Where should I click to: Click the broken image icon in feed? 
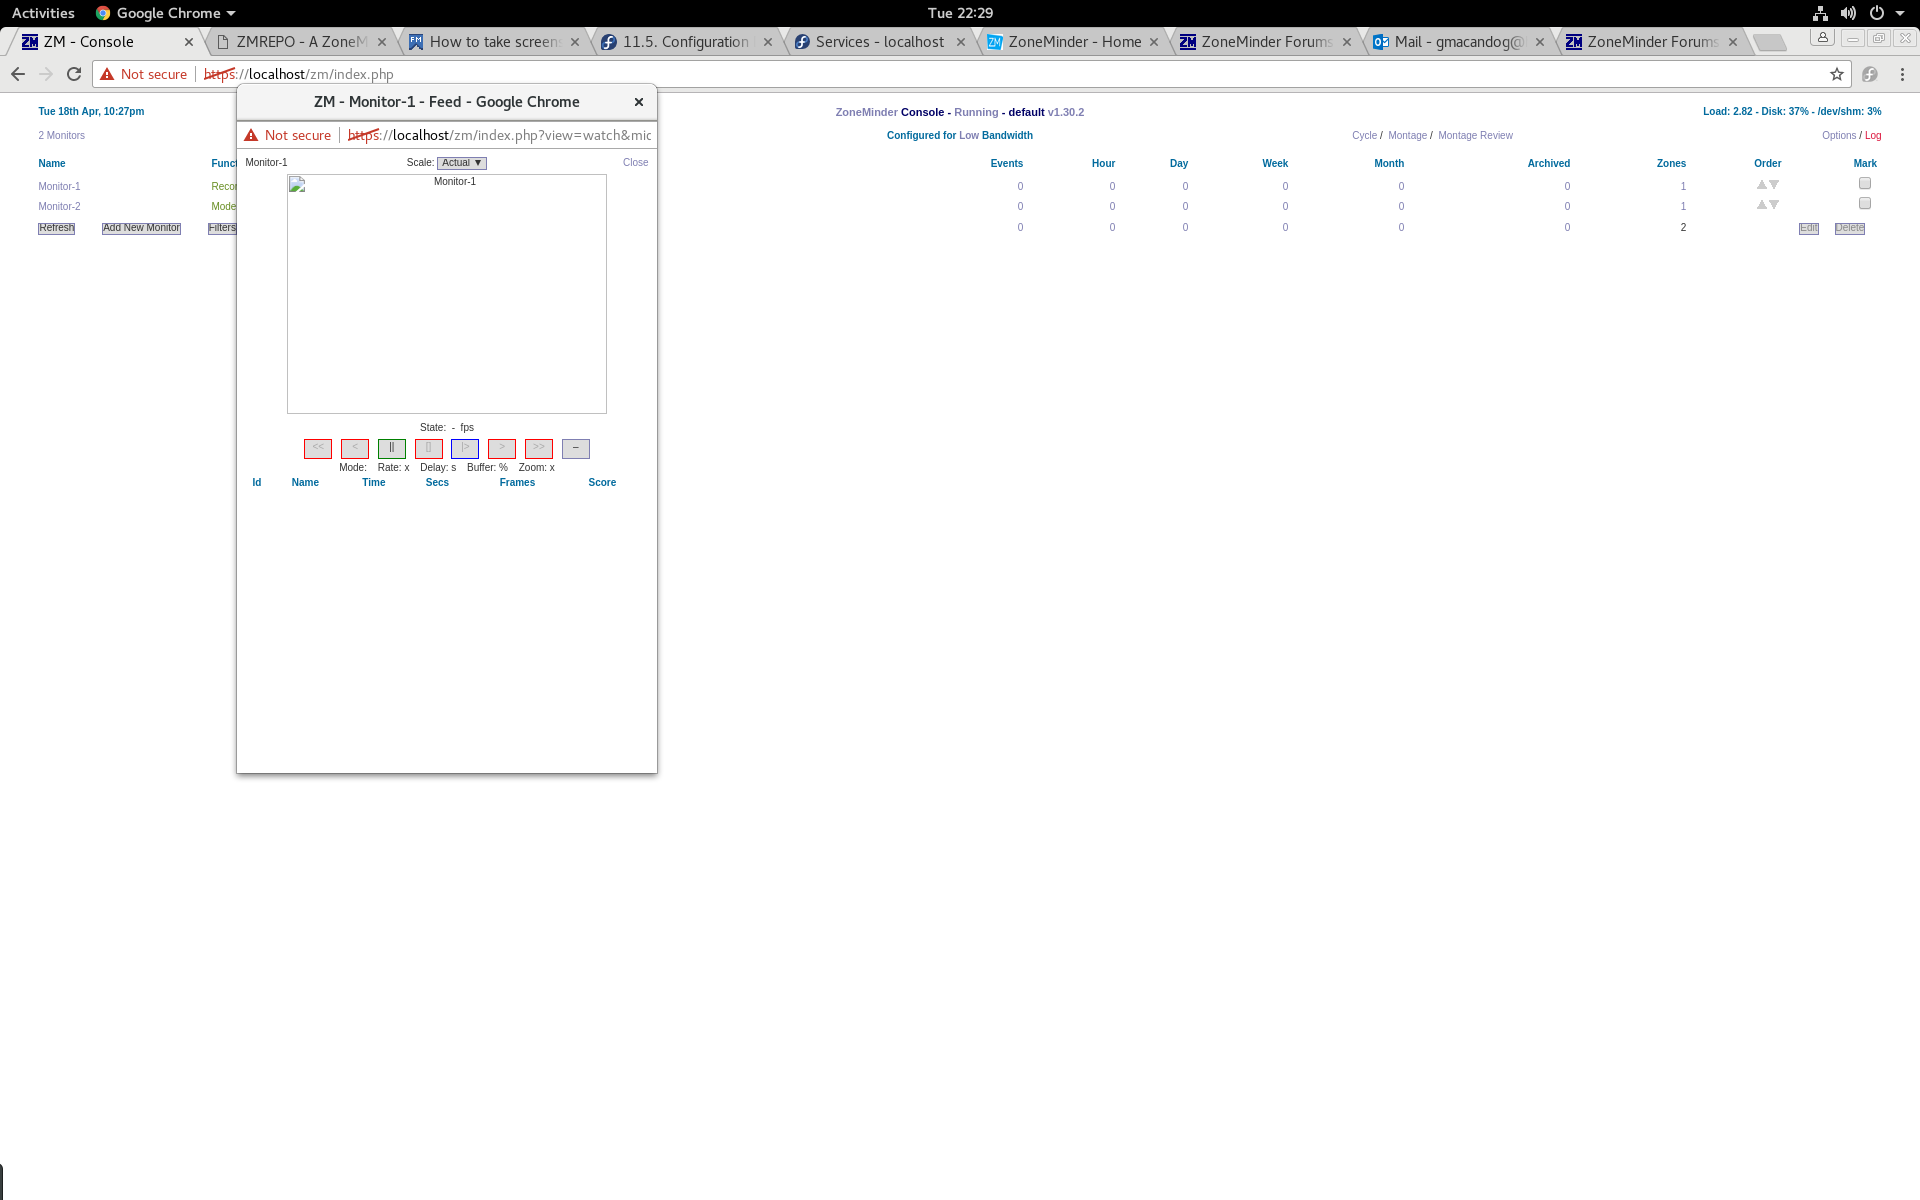coord(297,184)
